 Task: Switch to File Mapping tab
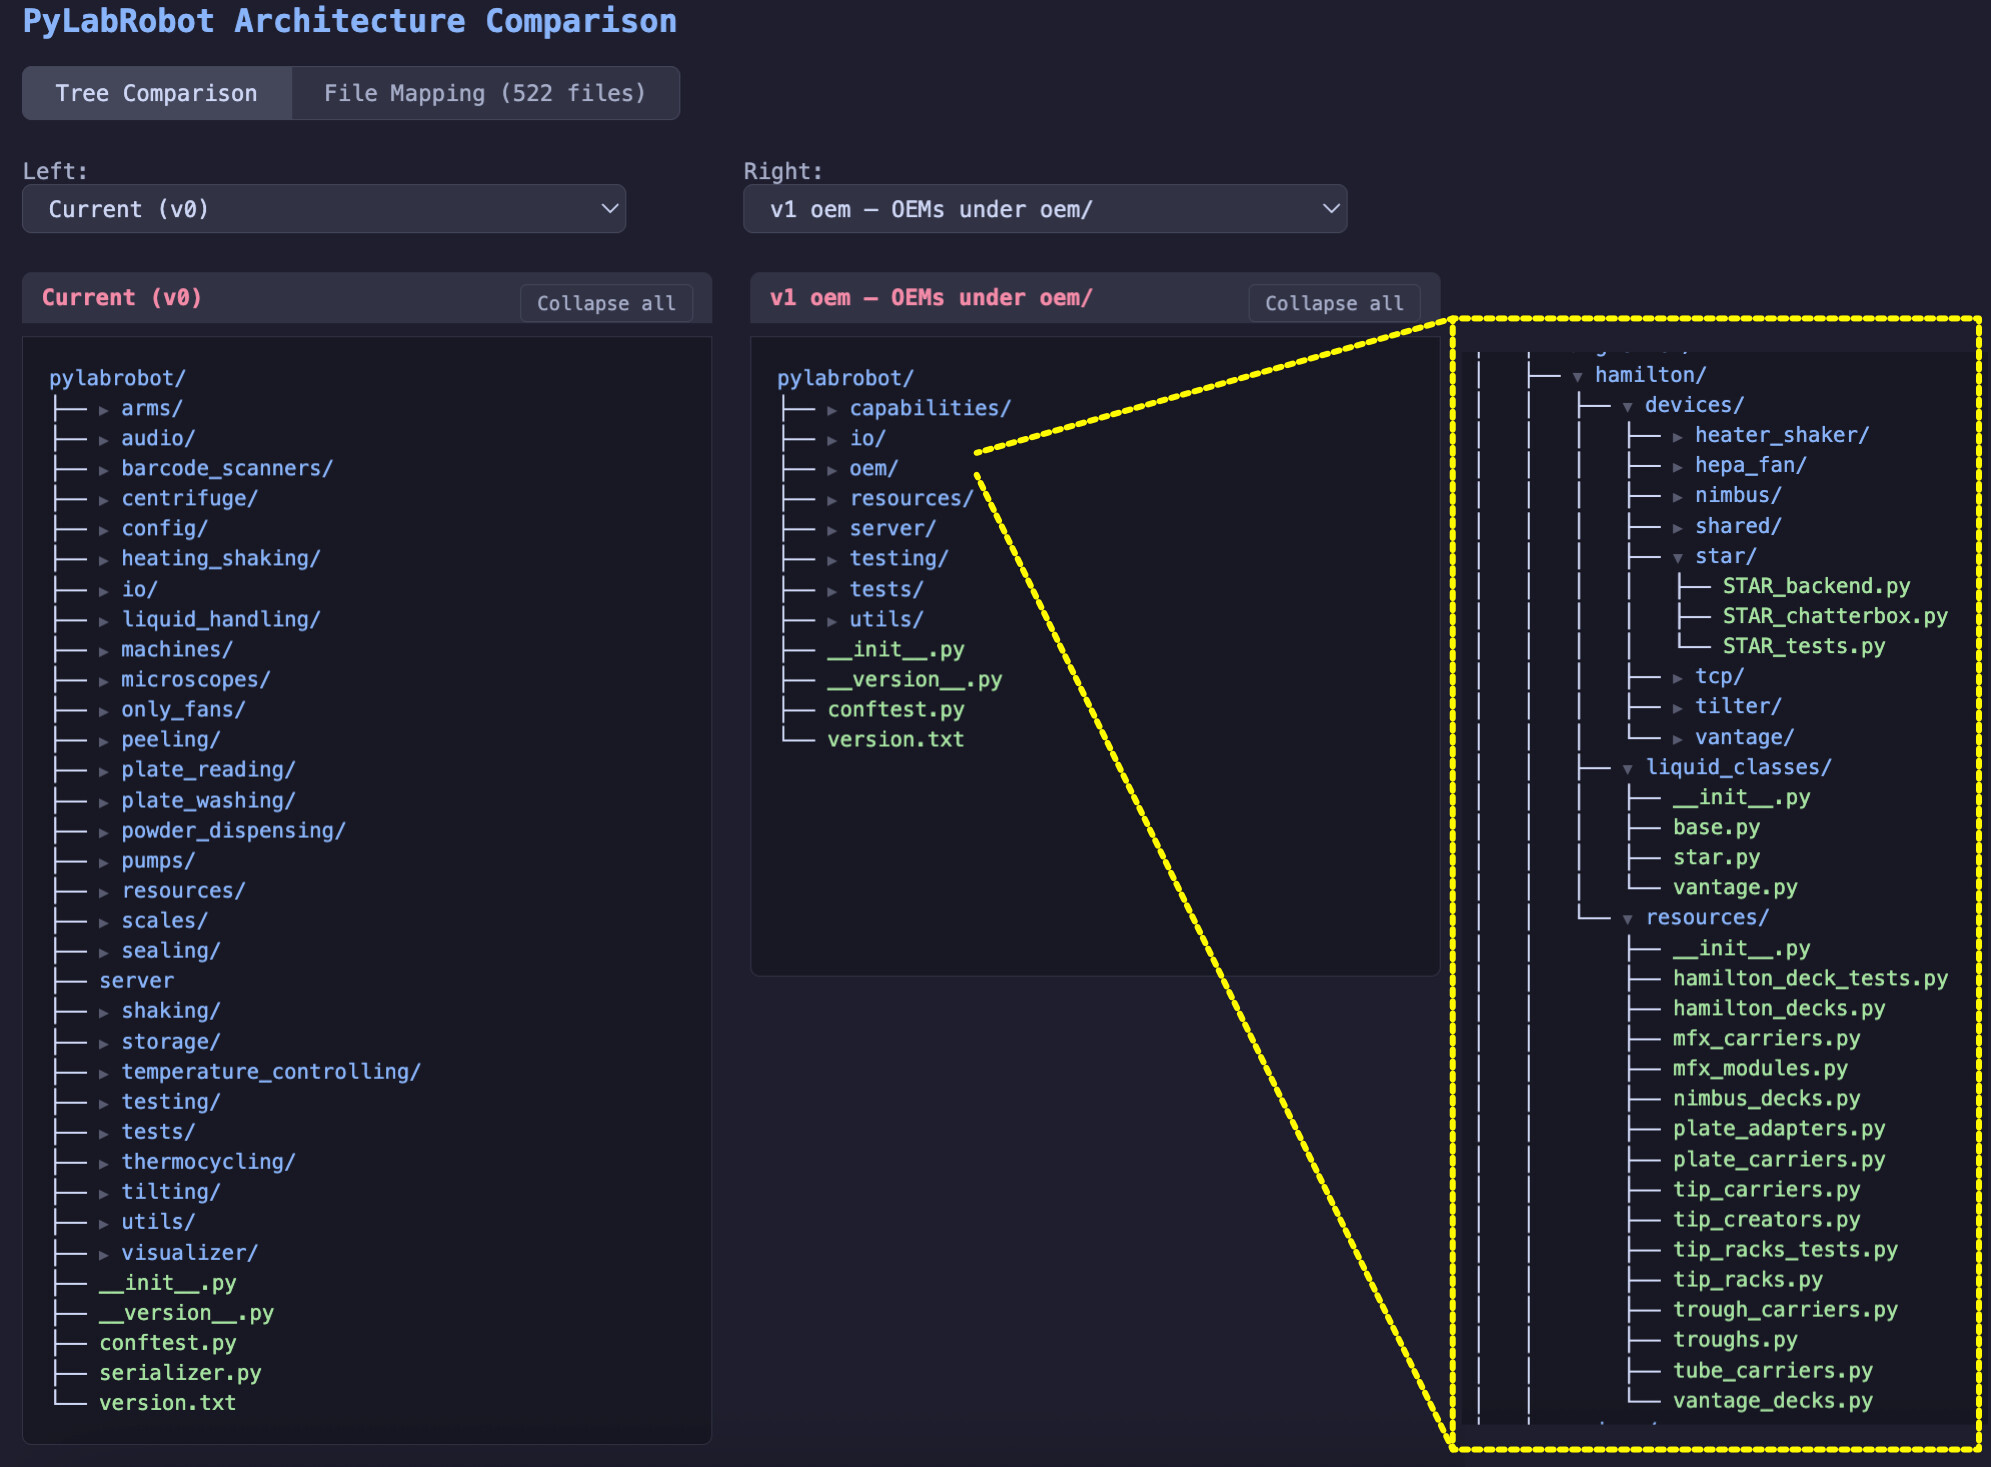coord(485,93)
